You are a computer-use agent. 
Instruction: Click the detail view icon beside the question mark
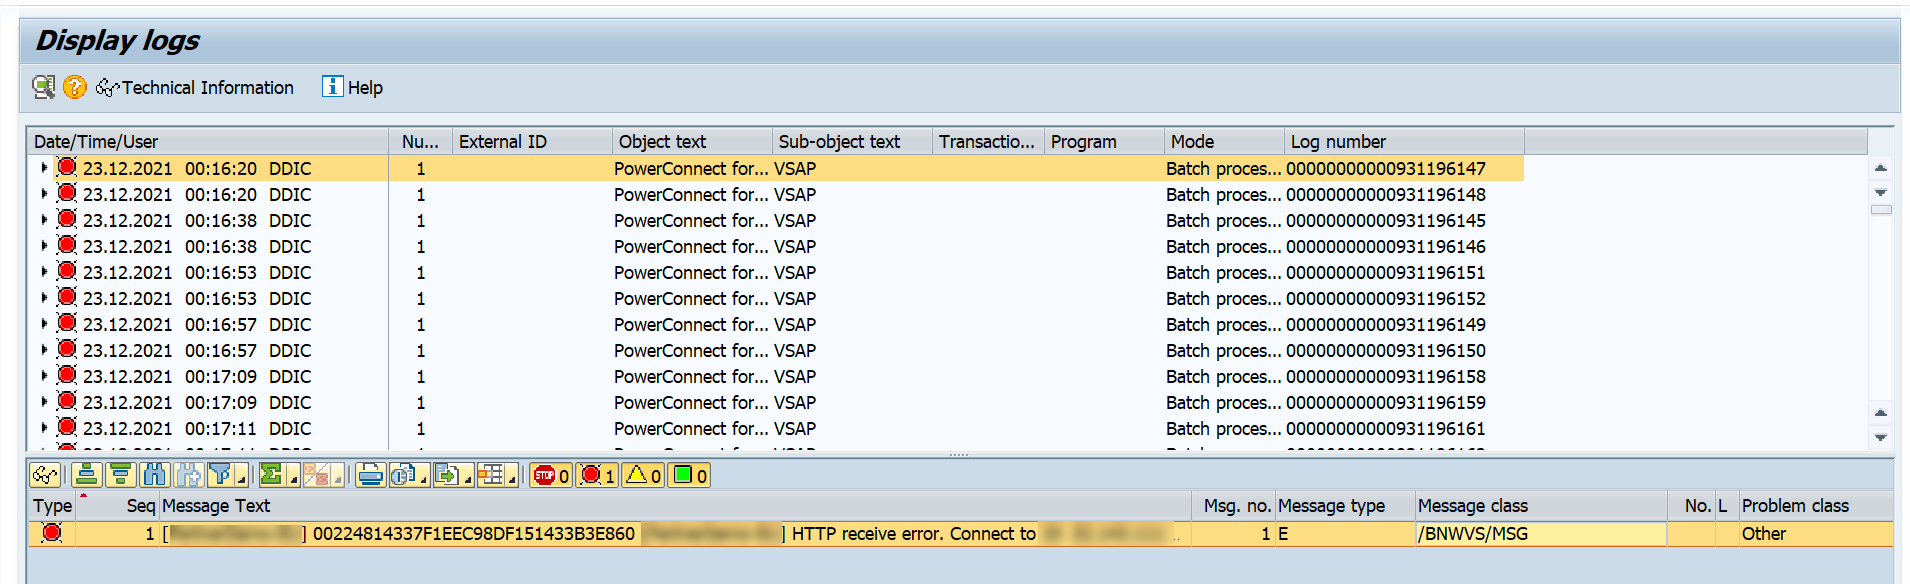[44, 88]
